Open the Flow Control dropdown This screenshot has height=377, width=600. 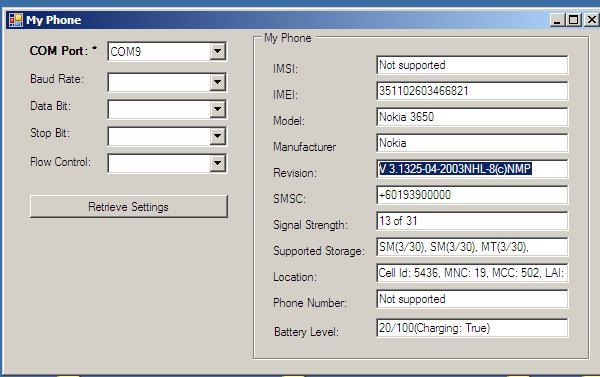pyautogui.click(x=217, y=163)
